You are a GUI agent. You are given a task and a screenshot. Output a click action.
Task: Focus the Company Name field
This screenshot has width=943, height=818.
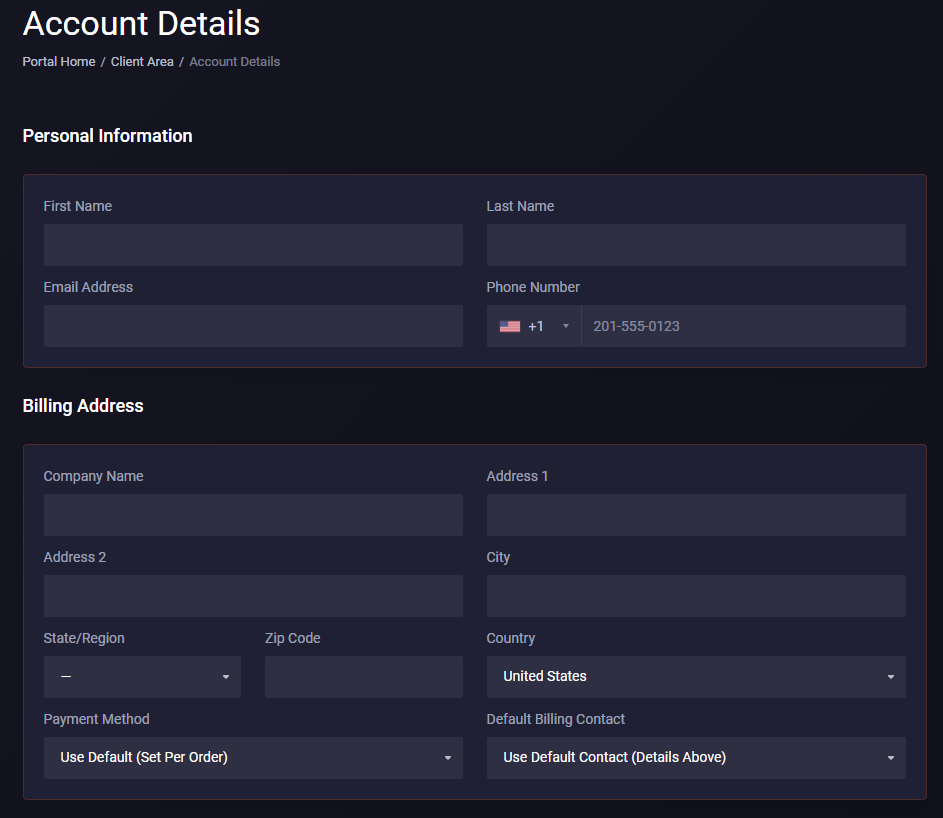[252, 515]
